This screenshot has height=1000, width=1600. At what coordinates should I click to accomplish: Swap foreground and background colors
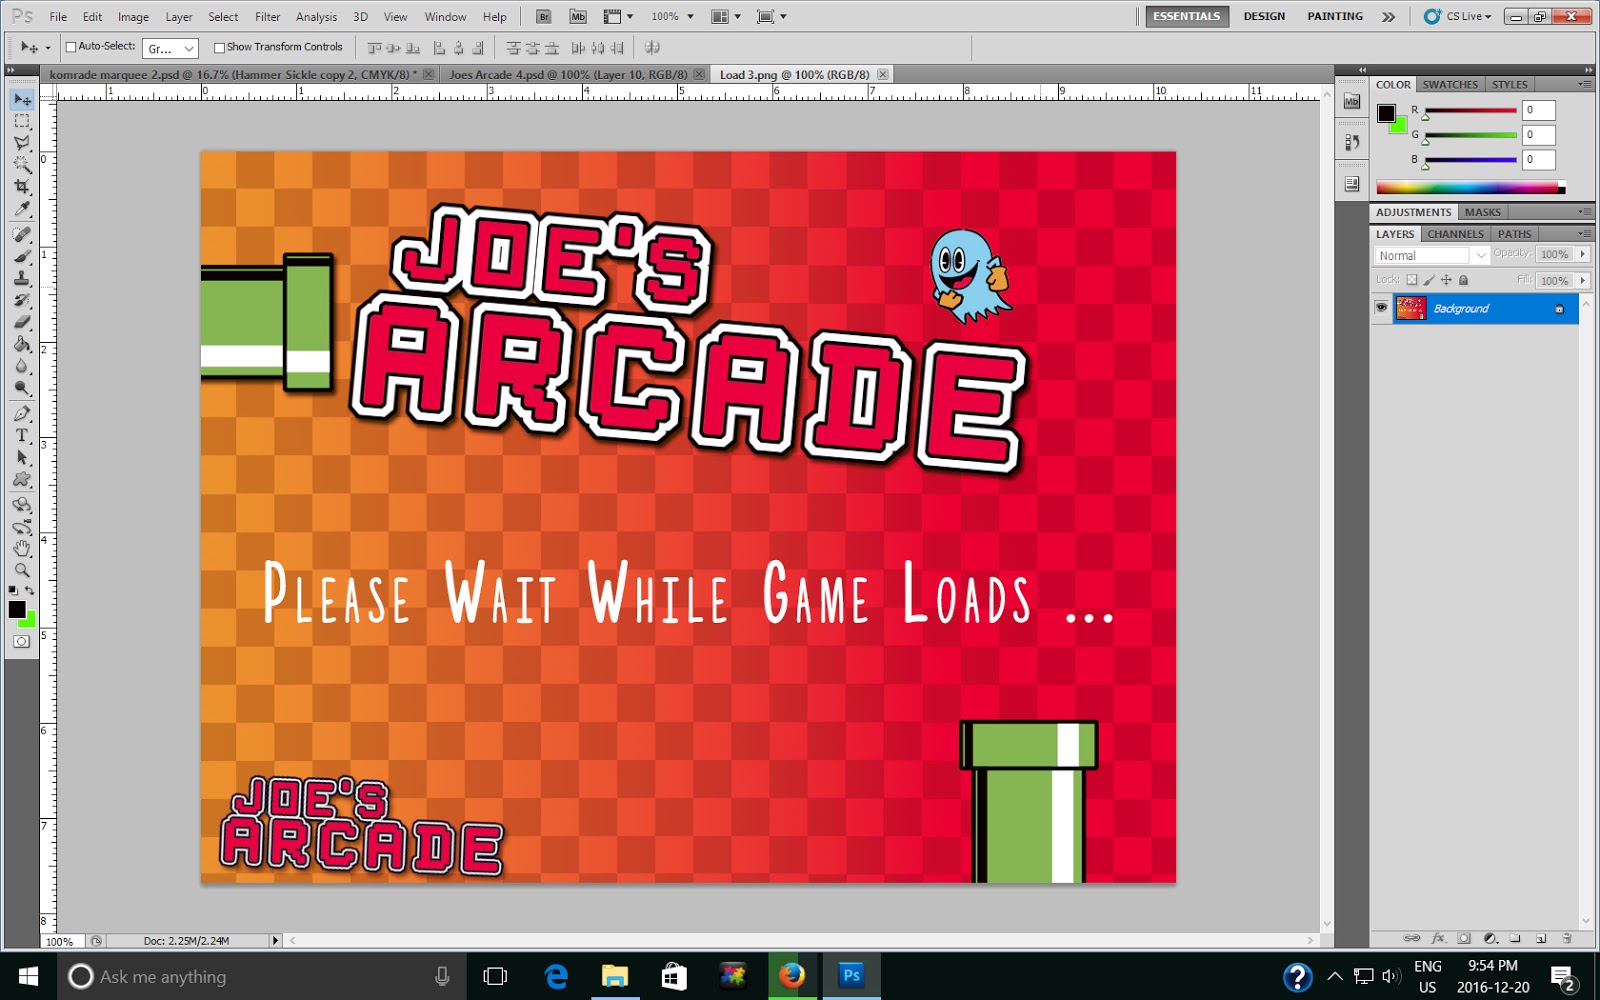[x=30, y=591]
